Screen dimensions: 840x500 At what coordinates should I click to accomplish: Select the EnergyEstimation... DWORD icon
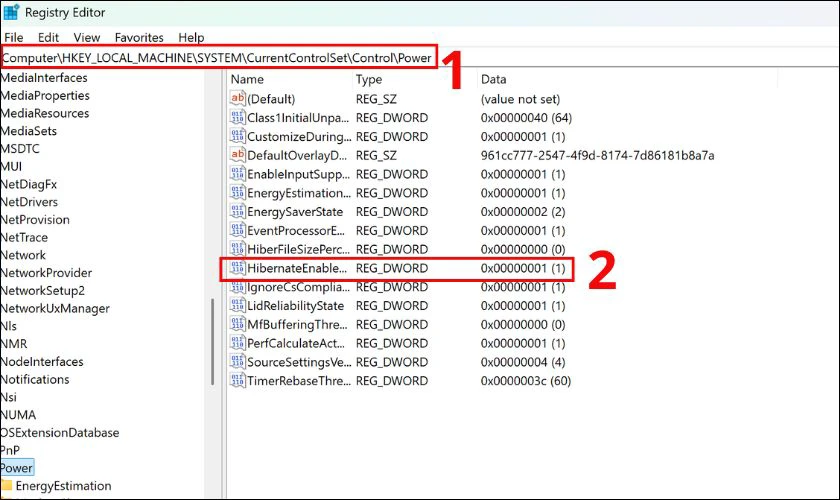[237, 192]
